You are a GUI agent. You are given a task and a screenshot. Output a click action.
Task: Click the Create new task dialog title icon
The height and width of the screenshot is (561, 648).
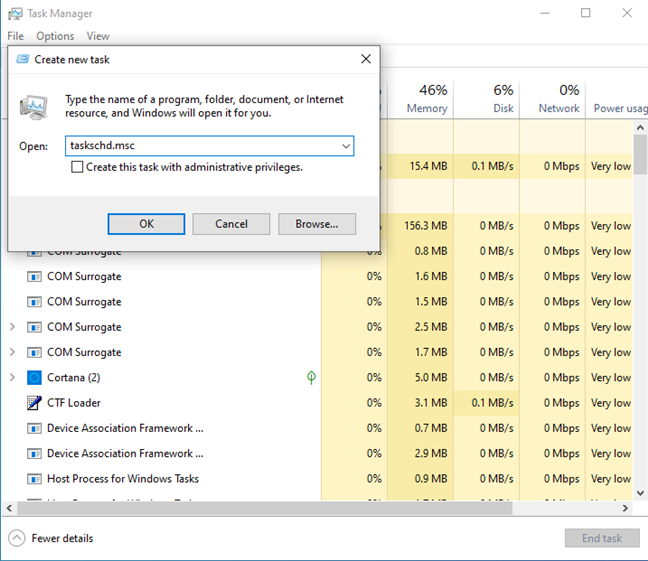click(x=23, y=59)
